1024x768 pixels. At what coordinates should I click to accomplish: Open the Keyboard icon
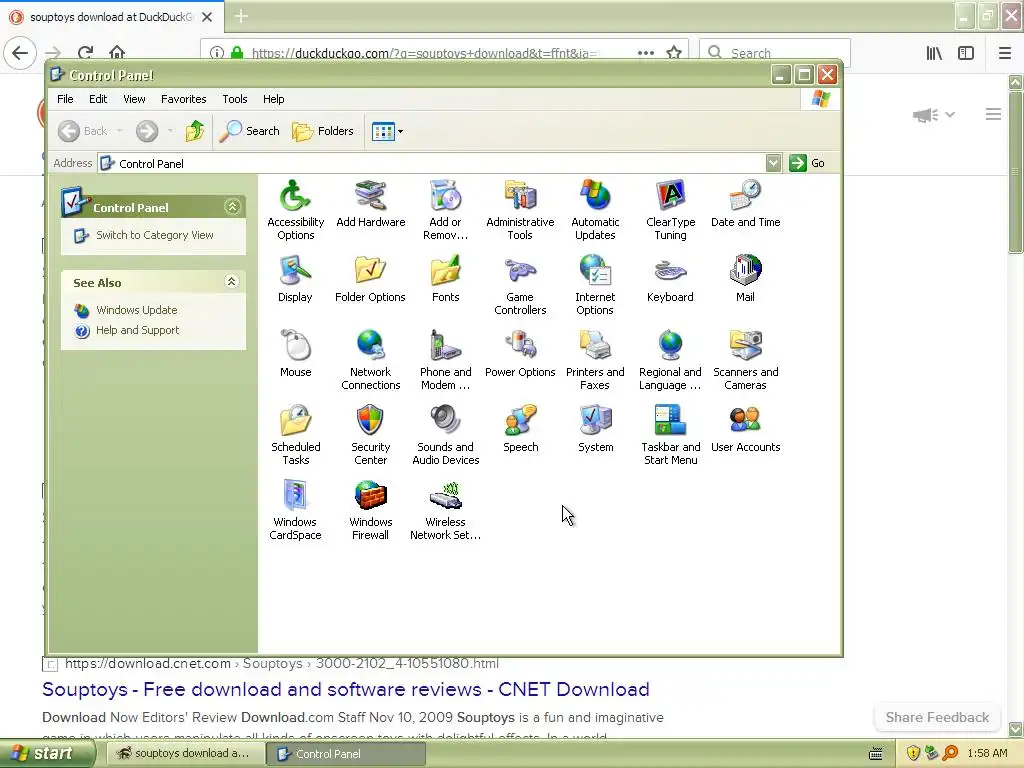pyautogui.click(x=670, y=279)
